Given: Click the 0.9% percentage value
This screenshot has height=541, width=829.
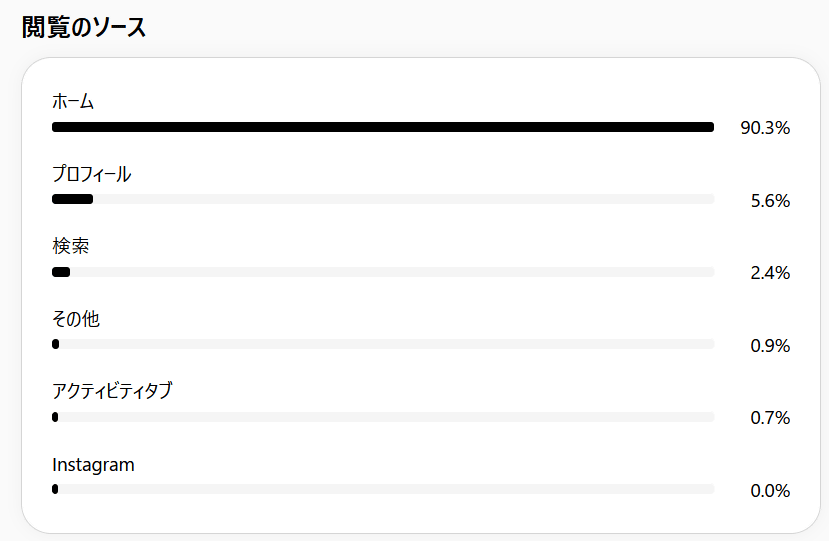Looking at the screenshot, I should tap(770, 346).
